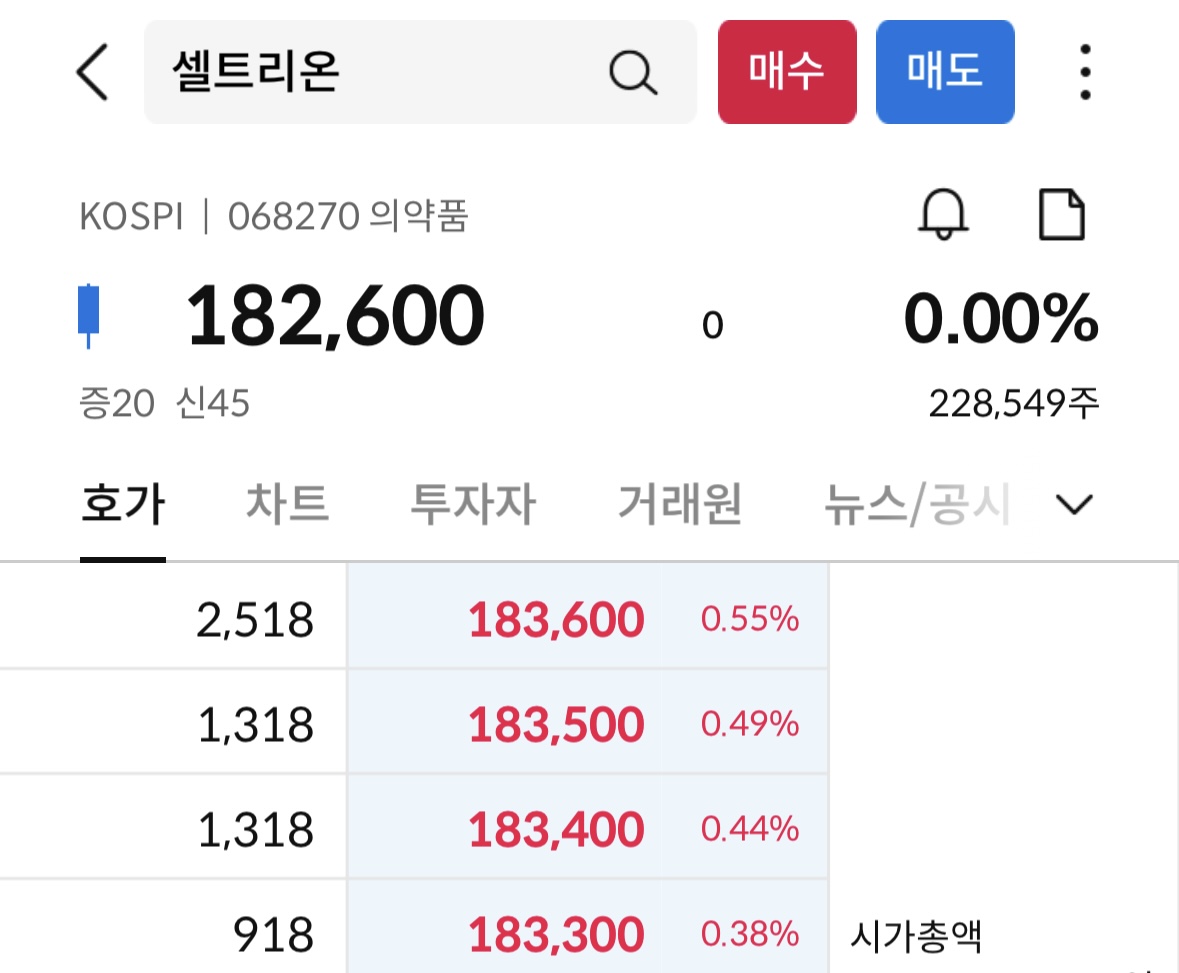Tap the 신45 credit label
1179x973 pixels.
[x=213, y=403]
